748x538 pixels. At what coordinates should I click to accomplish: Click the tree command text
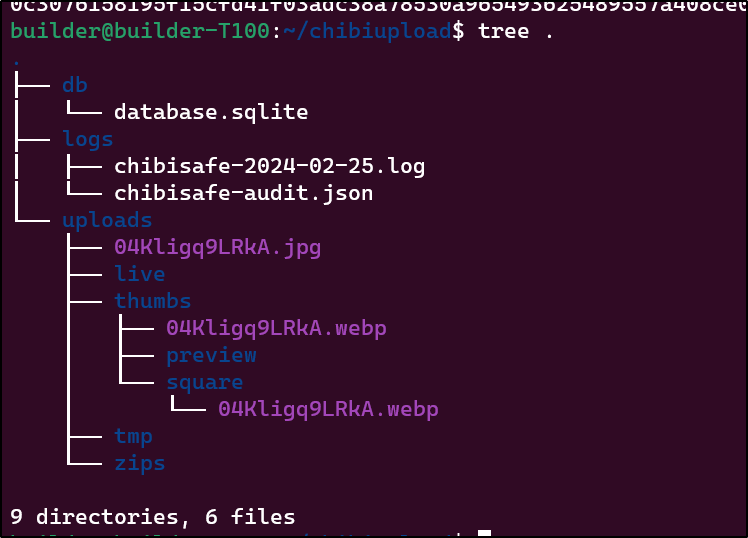coord(503,31)
